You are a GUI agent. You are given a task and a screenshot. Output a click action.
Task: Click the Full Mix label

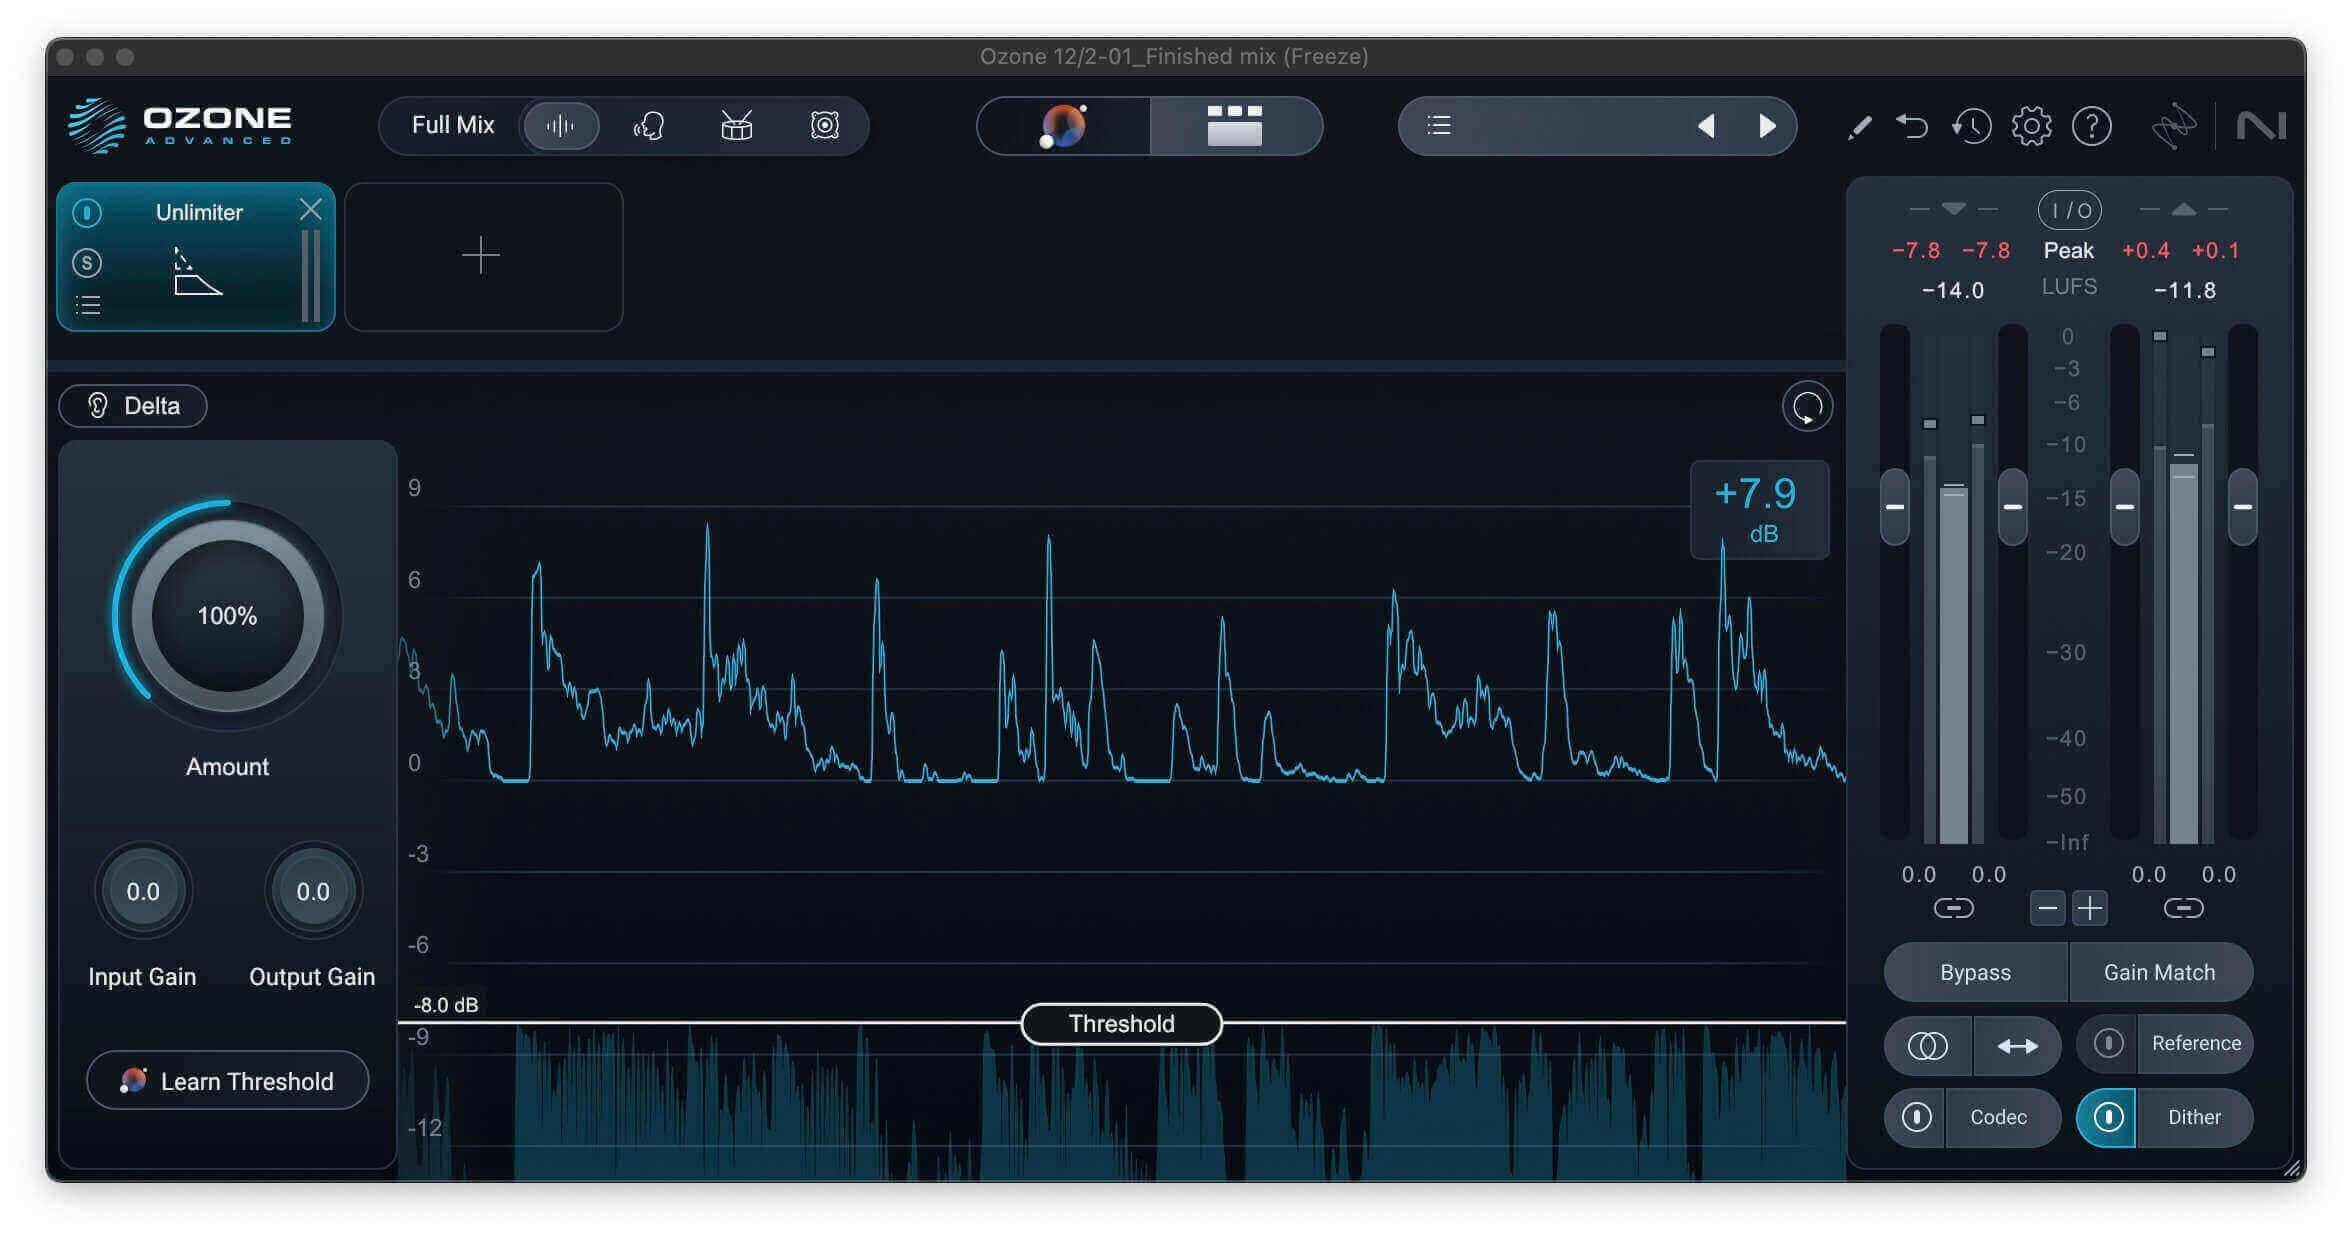click(453, 125)
